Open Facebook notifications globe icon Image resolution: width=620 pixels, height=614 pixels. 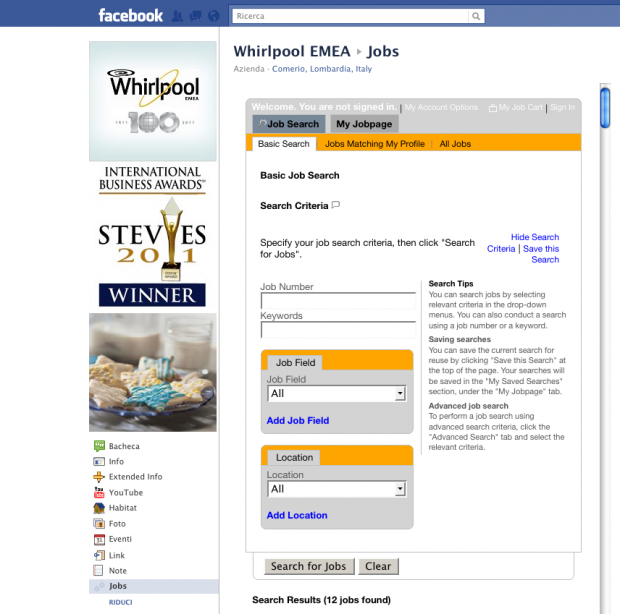[214, 16]
